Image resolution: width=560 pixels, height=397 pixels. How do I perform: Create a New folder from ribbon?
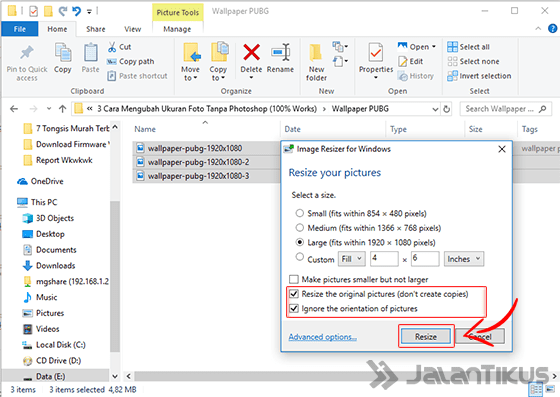pyautogui.click(x=316, y=61)
